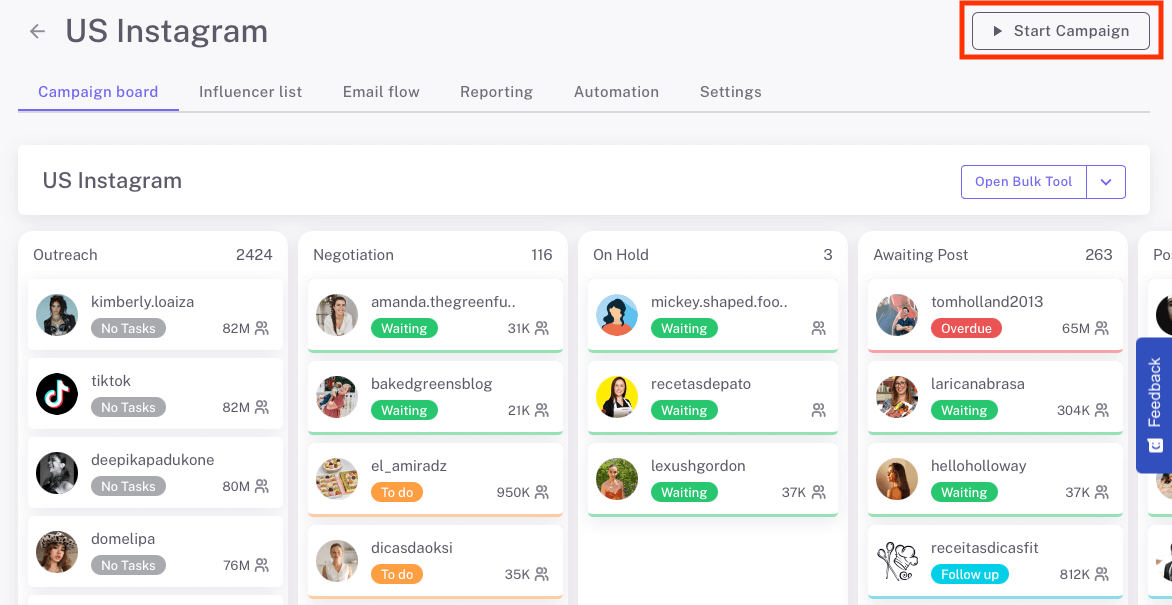
Task: Open the Settings tab
Action: coord(730,92)
